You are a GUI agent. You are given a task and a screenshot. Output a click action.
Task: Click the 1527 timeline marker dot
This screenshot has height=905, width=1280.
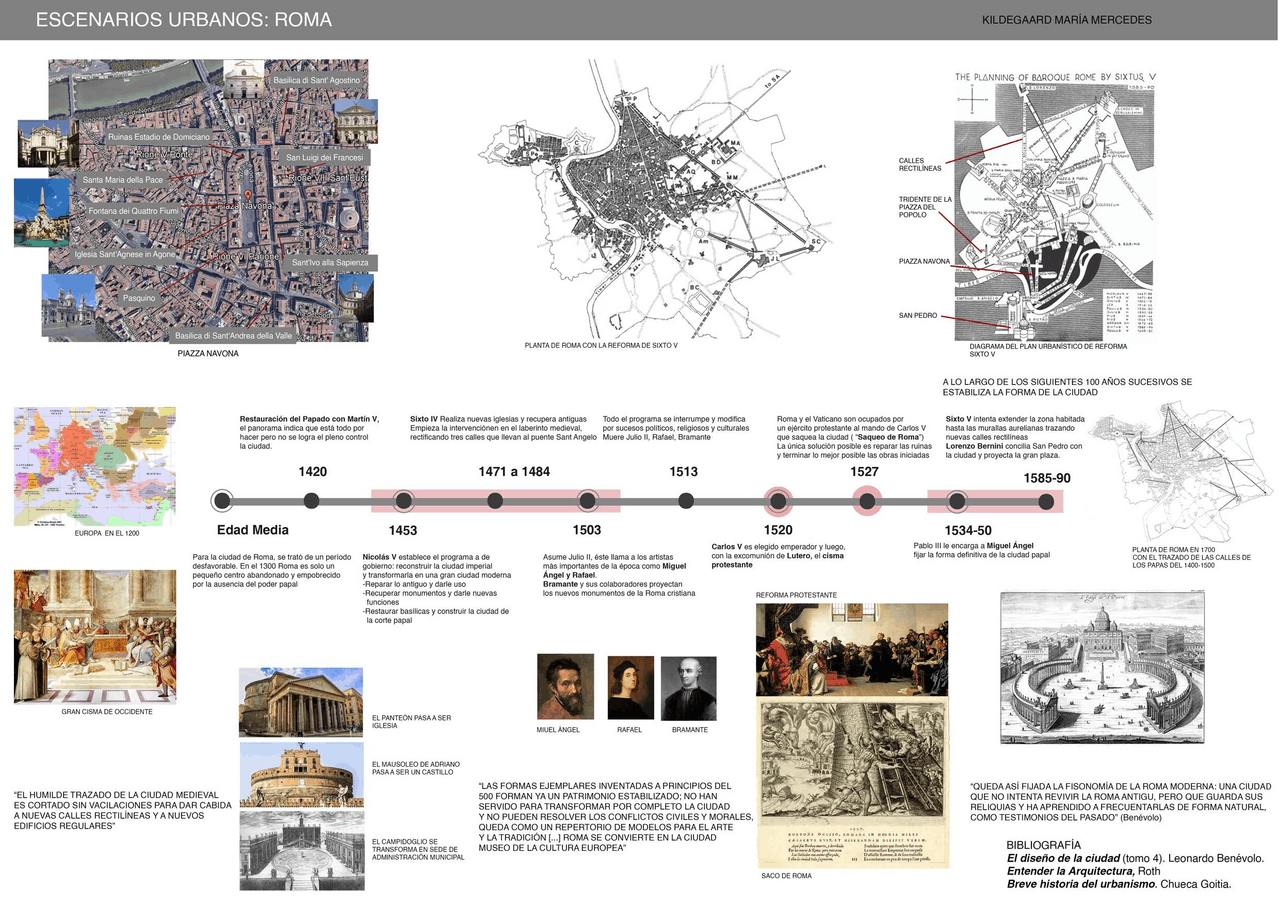click(x=866, y=500)
